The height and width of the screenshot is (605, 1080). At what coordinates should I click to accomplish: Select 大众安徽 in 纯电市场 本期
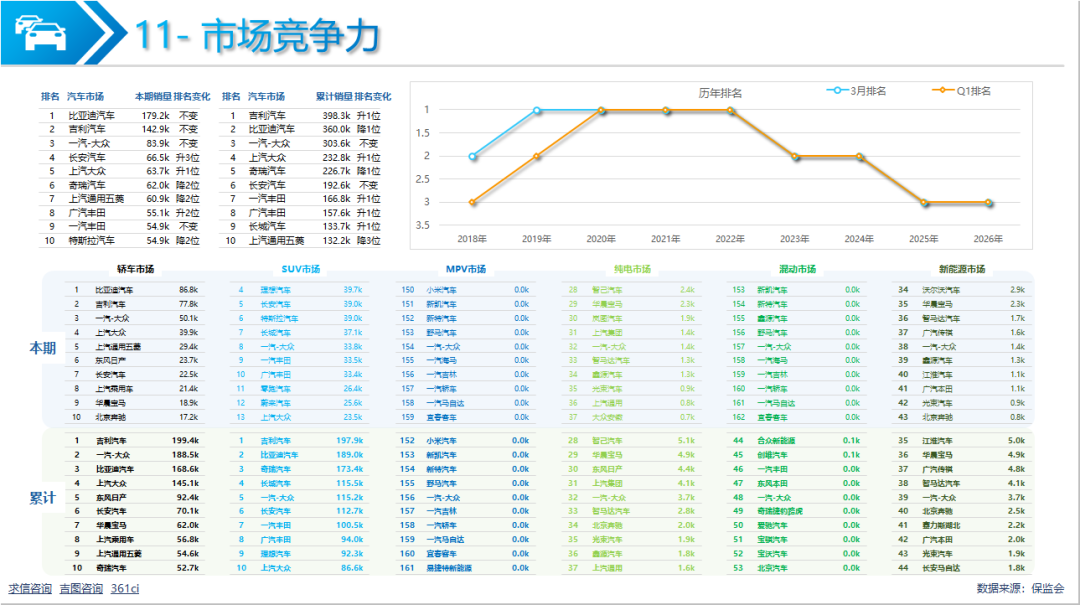click(x=607, y=417)
